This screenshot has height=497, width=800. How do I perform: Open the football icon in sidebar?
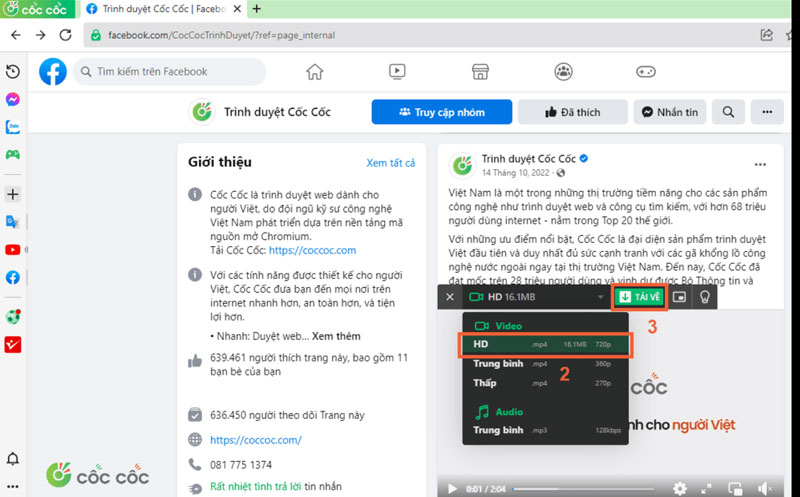[x=13, y=316]
